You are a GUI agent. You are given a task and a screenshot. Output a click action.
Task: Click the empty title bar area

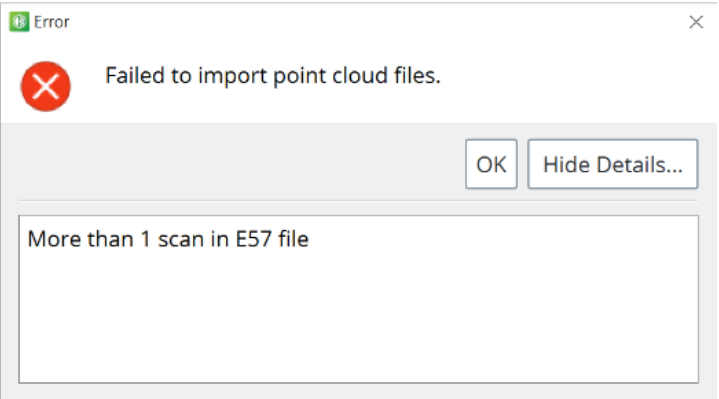[x=376, y=22]
